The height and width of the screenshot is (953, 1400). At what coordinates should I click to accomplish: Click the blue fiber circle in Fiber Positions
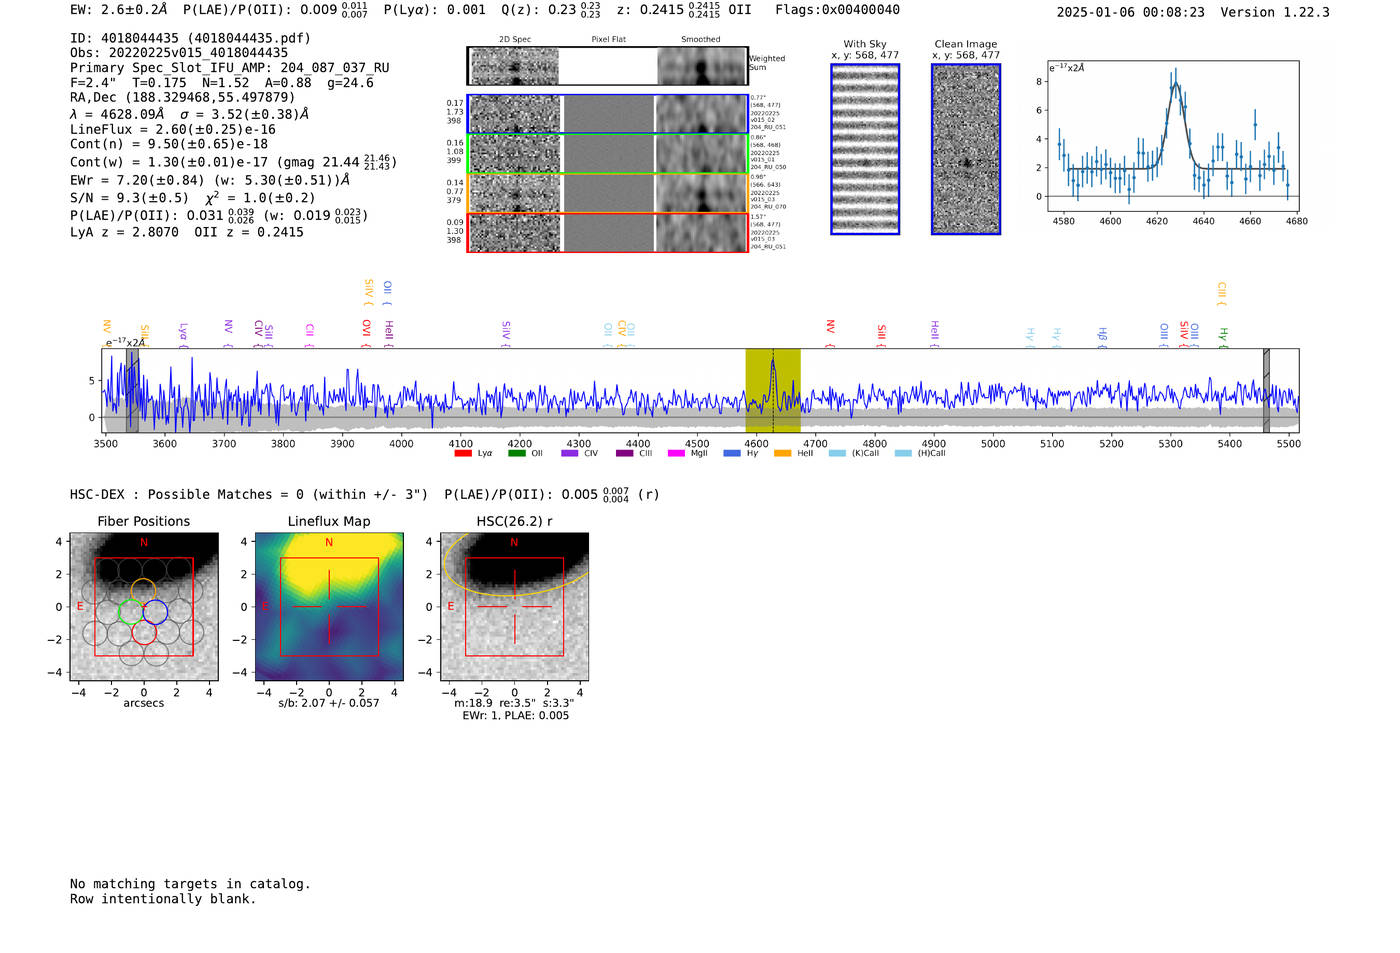pyautogui.click(x=155, y=612)
